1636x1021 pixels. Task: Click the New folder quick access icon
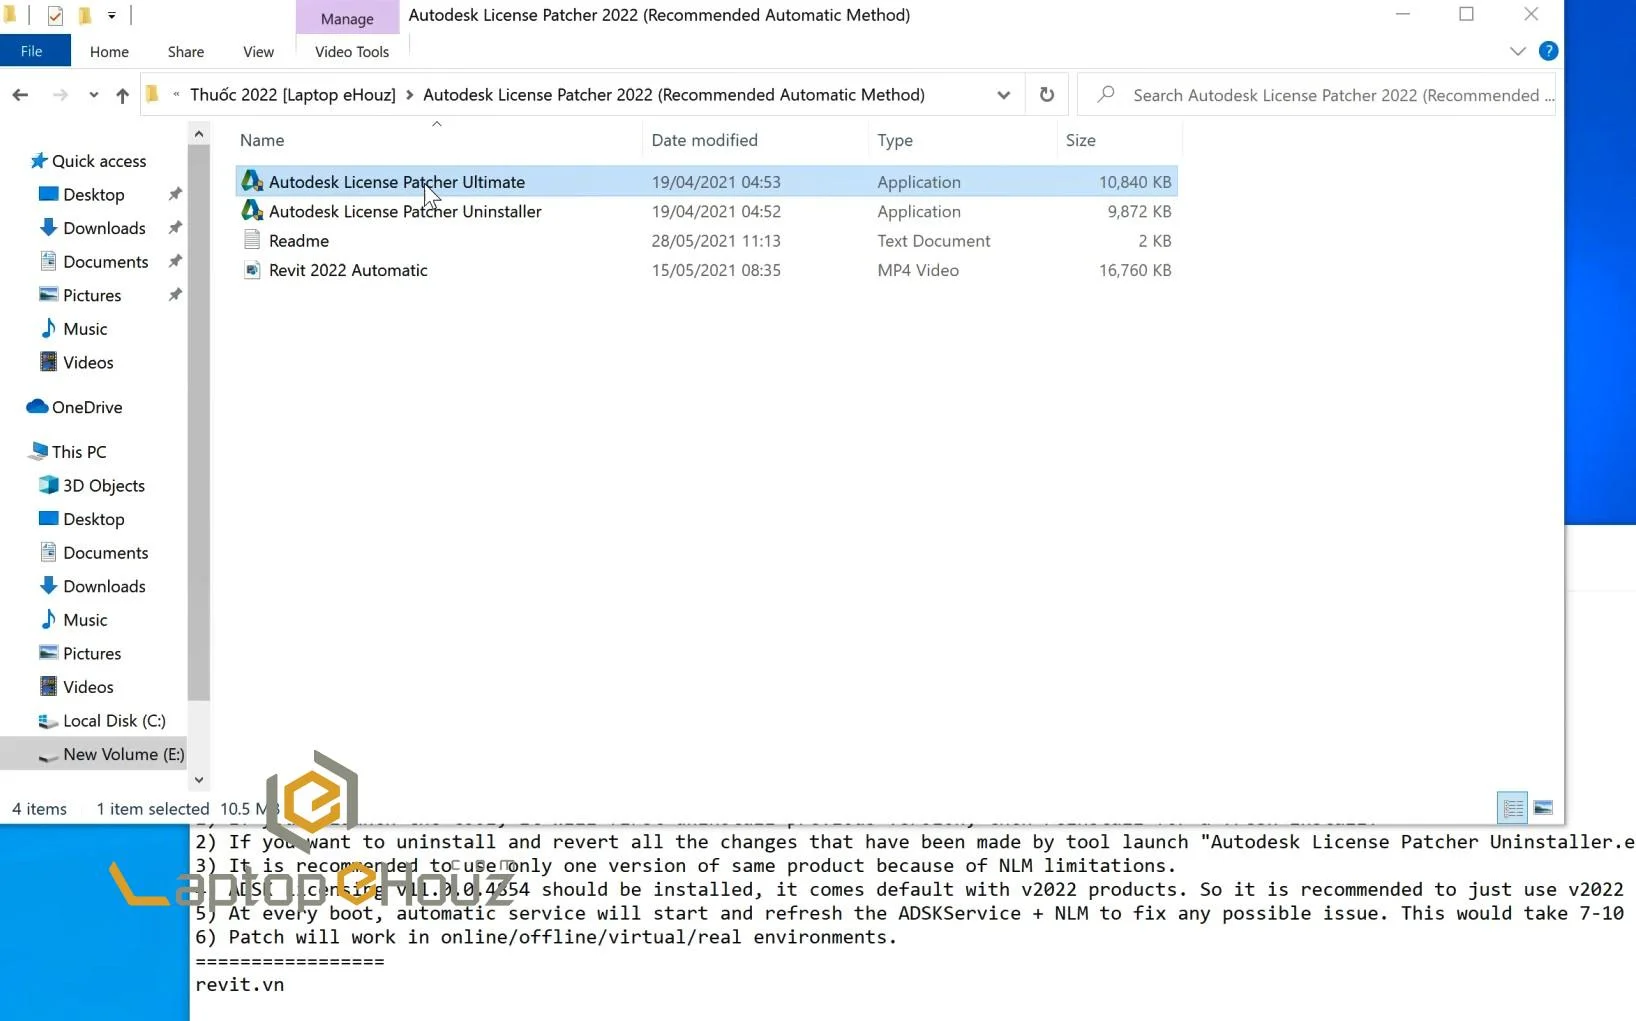pos(85,15)
